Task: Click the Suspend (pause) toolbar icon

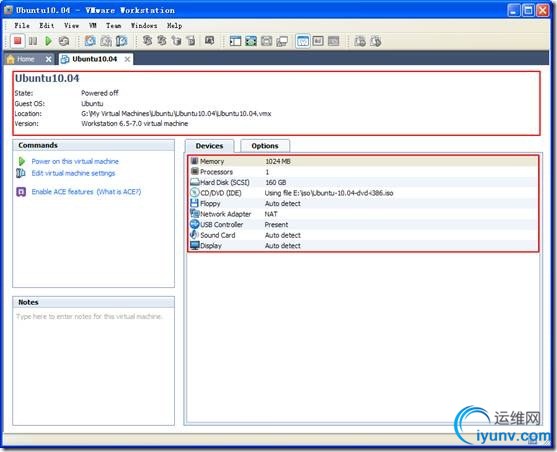Action: pyautogui.click(x=33, y=41)
